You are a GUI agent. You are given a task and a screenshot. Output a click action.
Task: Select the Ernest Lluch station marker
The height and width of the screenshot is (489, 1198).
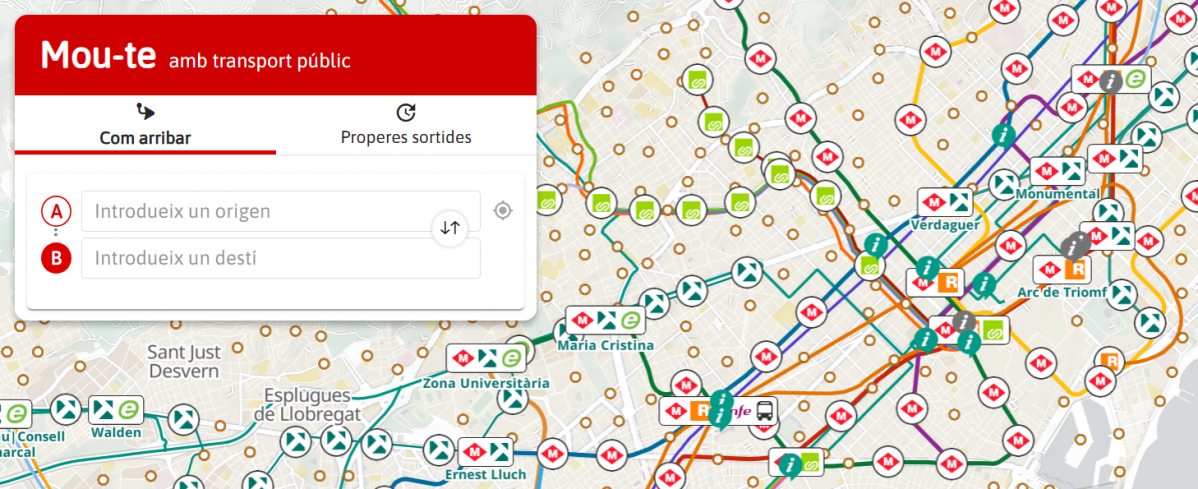coord(485,451)
